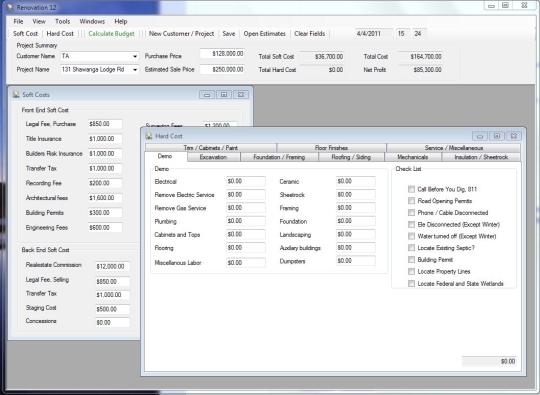Click the Engineering Fees field
This screenshot has width=540, height=395.
click(x=105, y=228)
